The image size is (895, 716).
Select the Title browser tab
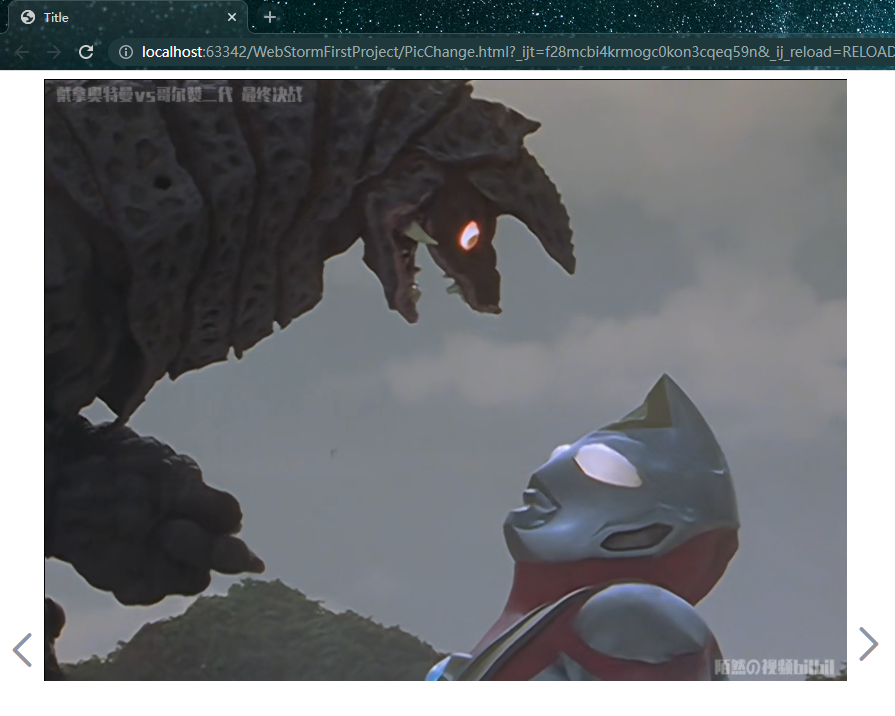(x=128, y=17)
